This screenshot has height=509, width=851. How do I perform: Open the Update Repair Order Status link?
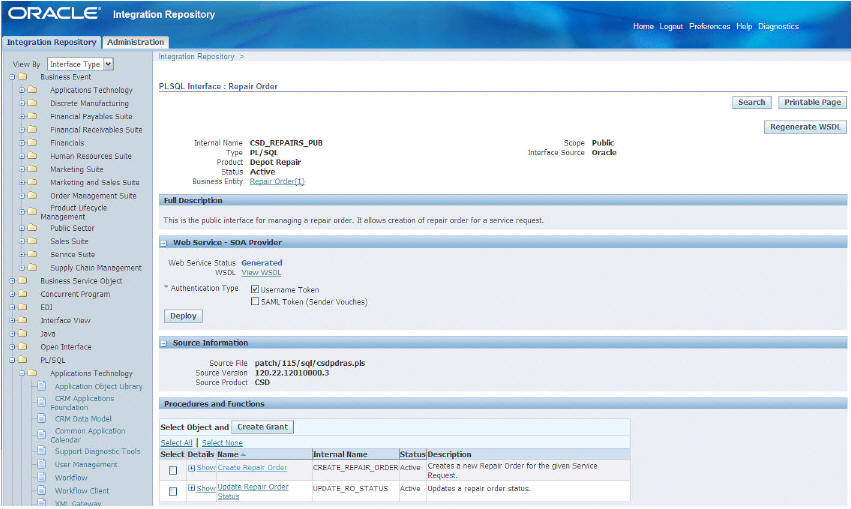[x=253, y=491]
